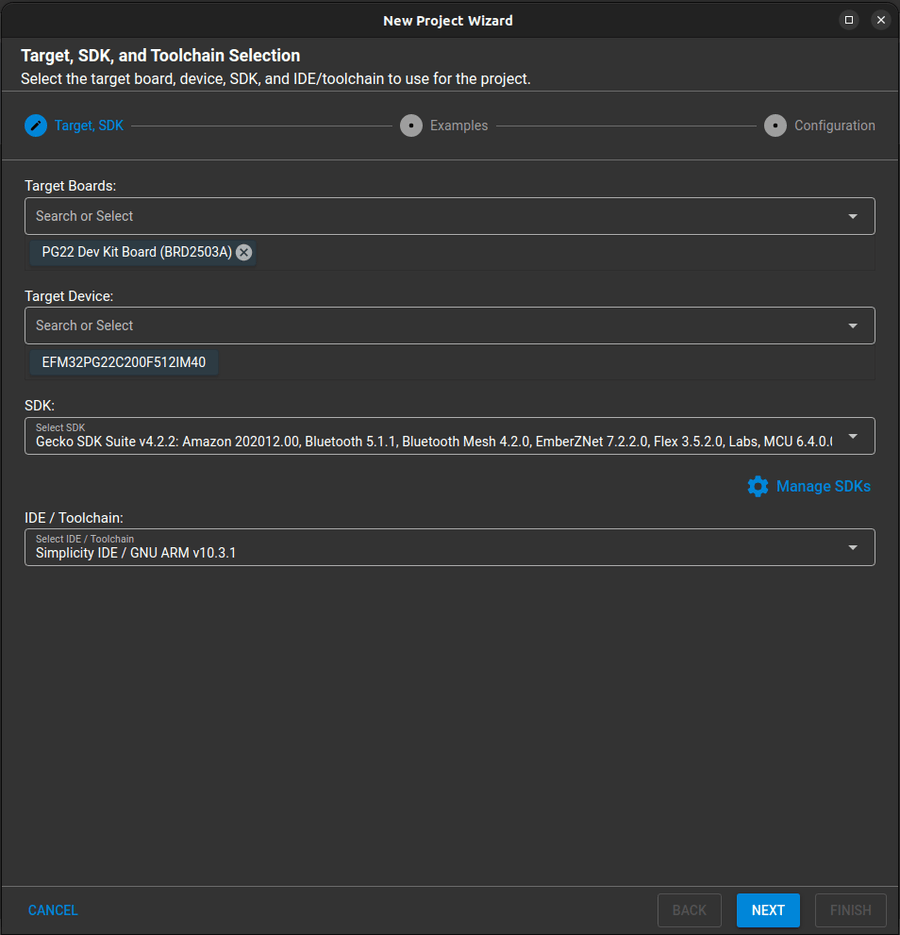Jump to the Configuration step
The width and height of the screenshot is (900, 935).
pos(834,125)
